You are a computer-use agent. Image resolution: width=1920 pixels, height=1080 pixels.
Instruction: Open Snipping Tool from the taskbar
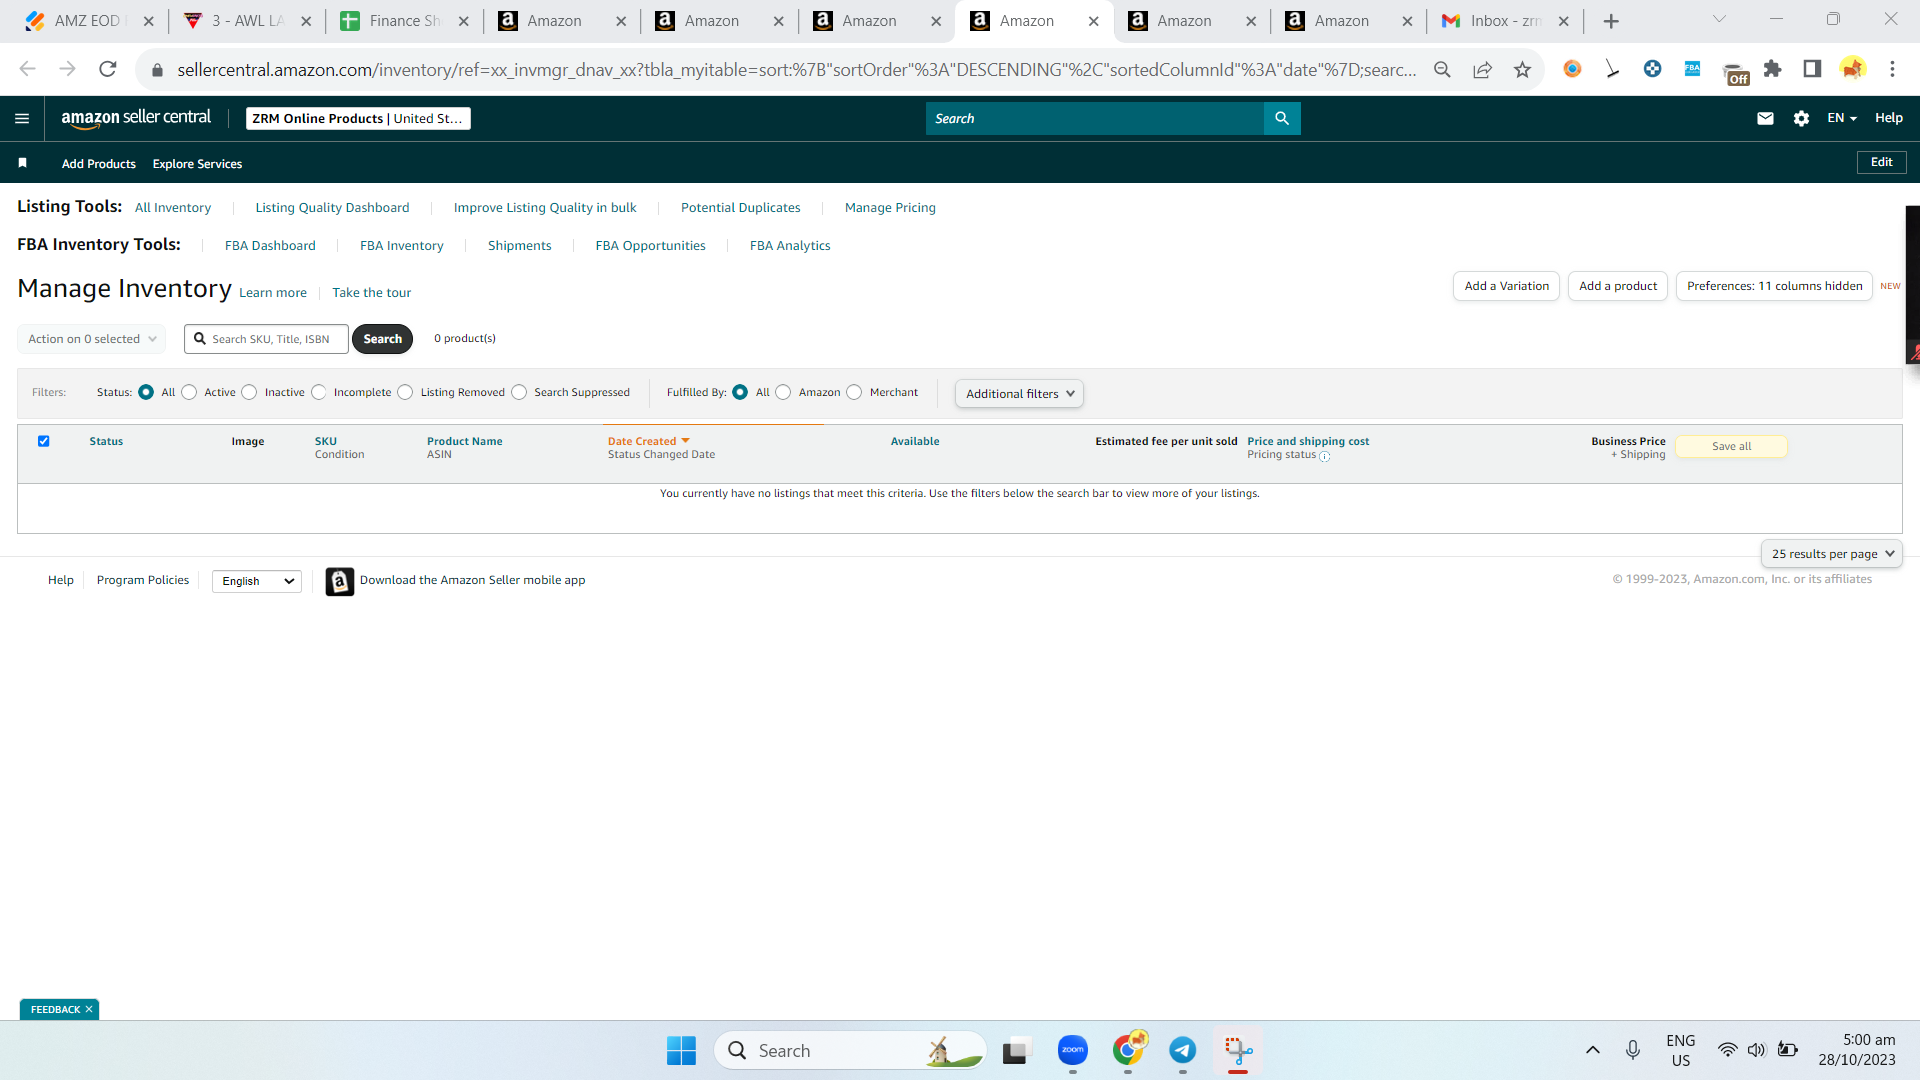click(x=1238, y=1050)
